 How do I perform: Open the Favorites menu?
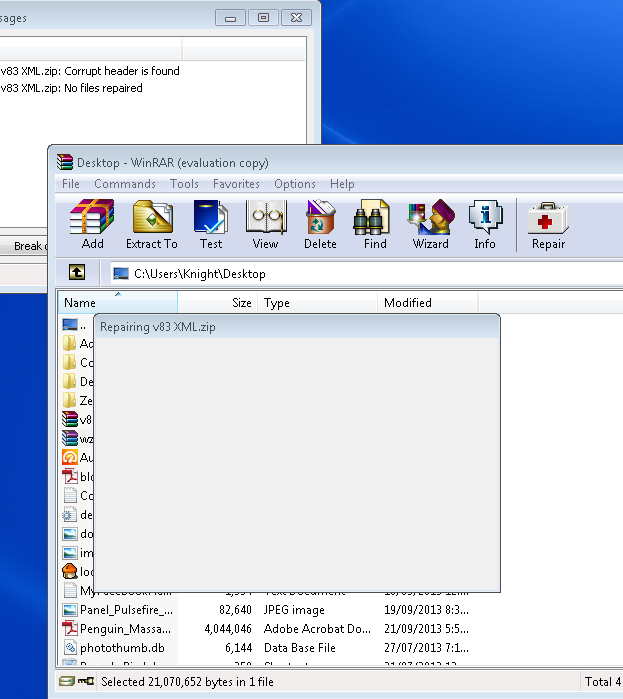point(236,184)
